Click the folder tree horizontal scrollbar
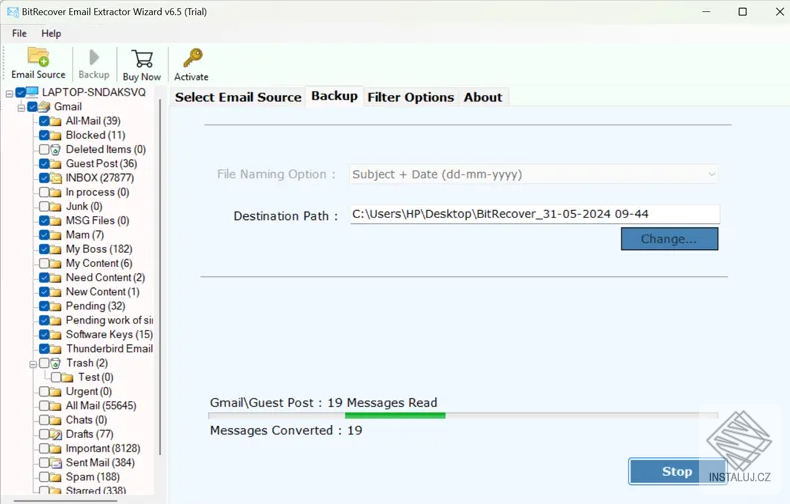This screenshot has height=504, width=790. click(65, 501)
